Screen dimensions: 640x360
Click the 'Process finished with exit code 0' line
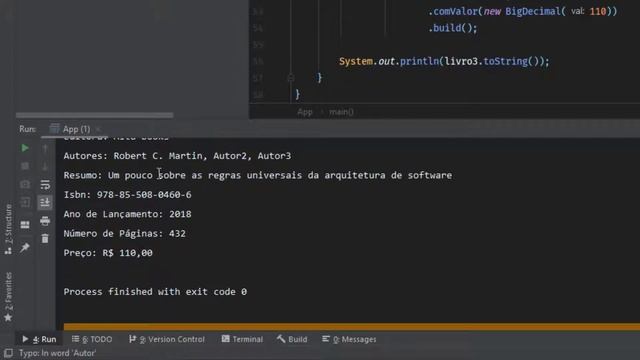coord(155,292)
